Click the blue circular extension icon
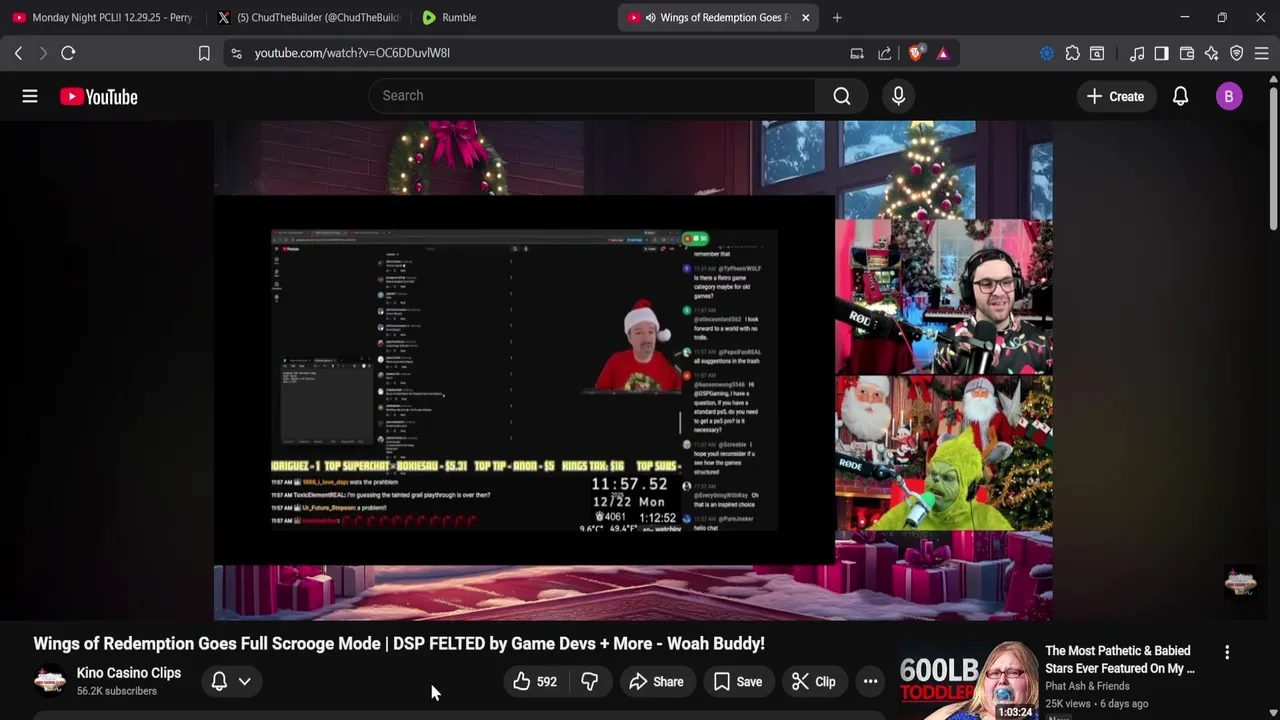Viewport: 1280px width, 720px height. (1047, 53)
